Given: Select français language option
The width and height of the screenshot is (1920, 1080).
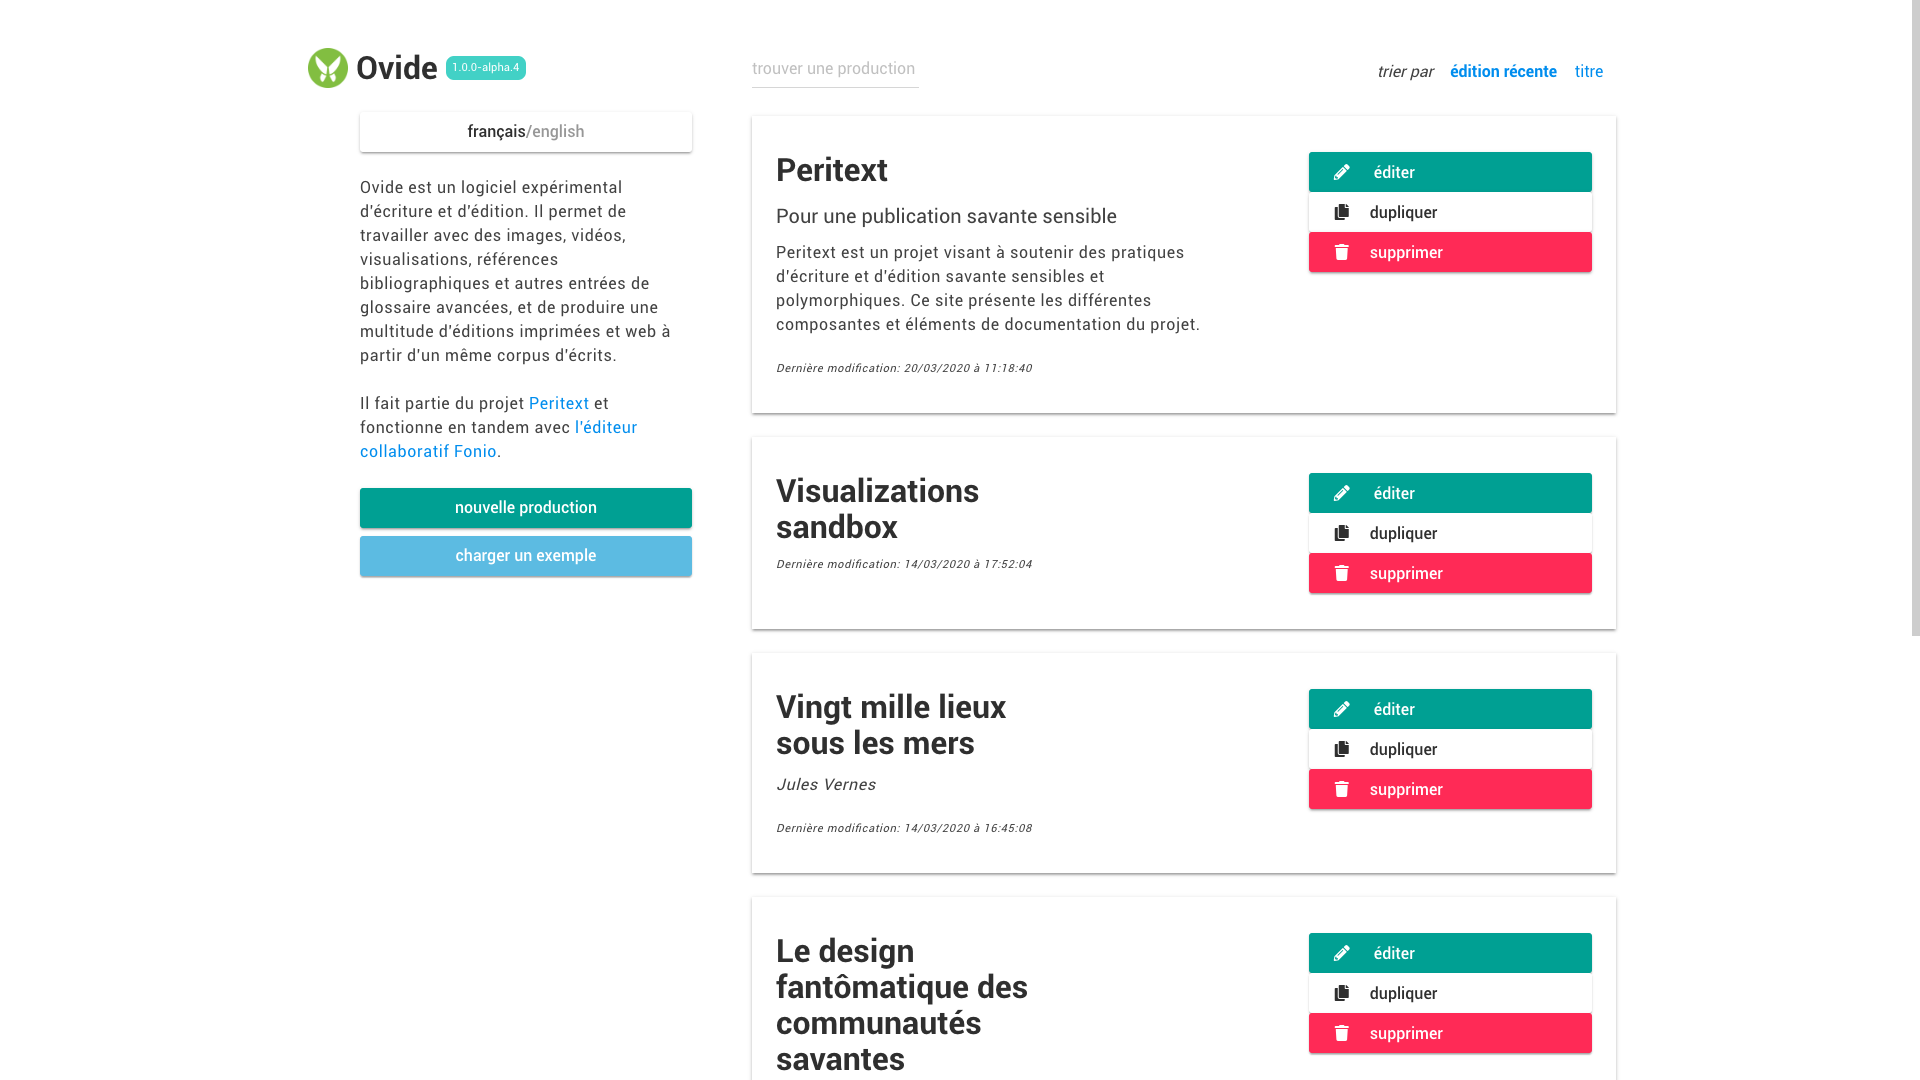Looking at the screenshot, I should 496,131.
